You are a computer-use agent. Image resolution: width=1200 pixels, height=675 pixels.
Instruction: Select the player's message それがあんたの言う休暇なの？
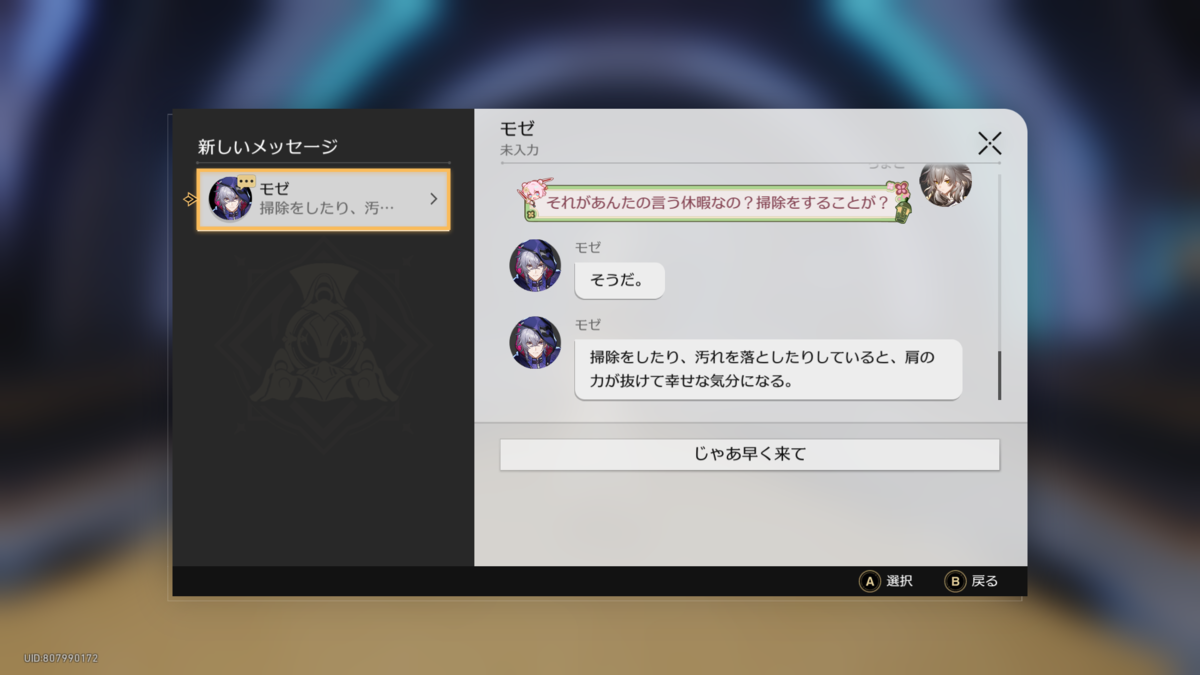pos(717,202)
